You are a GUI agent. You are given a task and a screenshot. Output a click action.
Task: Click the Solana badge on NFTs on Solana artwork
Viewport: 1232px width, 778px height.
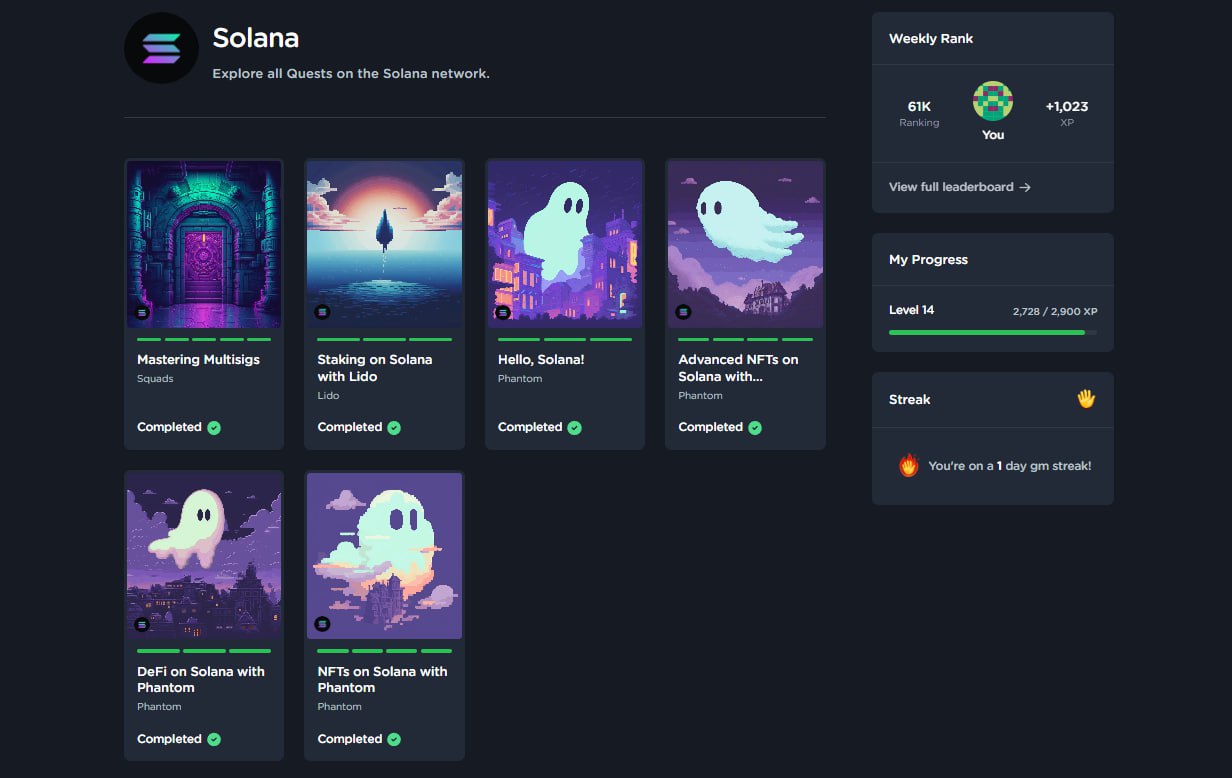(322, 624)
